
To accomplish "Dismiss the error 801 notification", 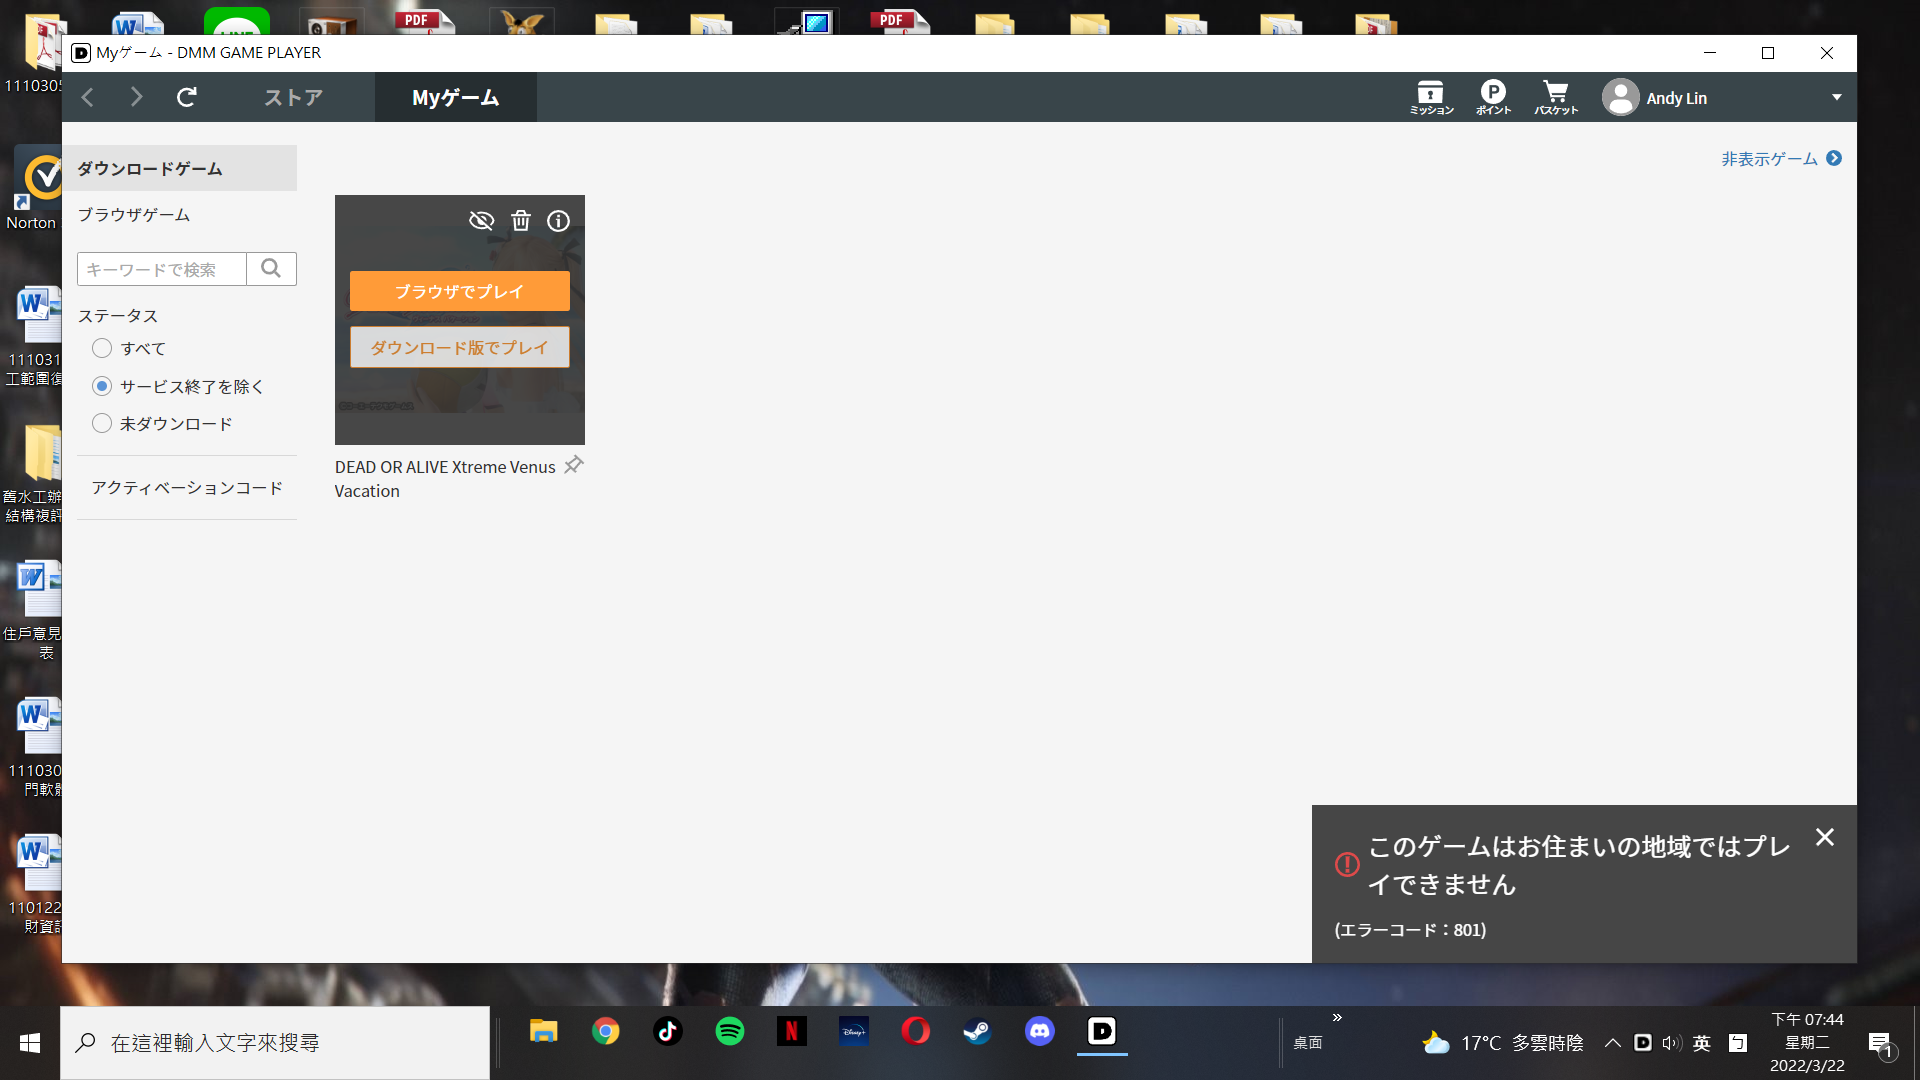I will [1825, 837].
